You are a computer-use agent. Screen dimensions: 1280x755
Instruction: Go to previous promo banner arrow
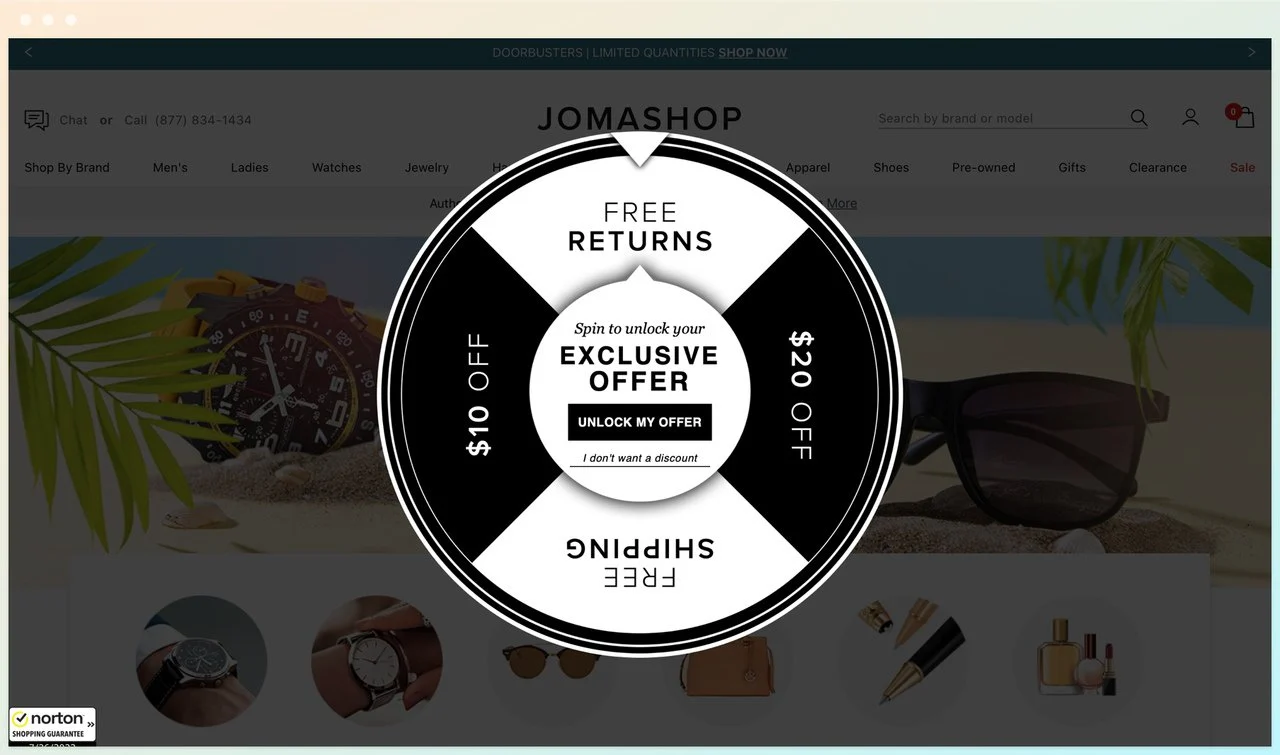28,52
